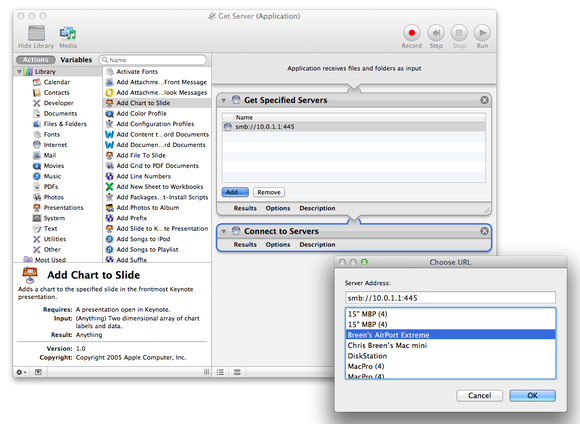The width and height of the screenshot is (580, 424).
Task: Choose Add Grid to PDF Documents action
Action: tap(157, 166)
